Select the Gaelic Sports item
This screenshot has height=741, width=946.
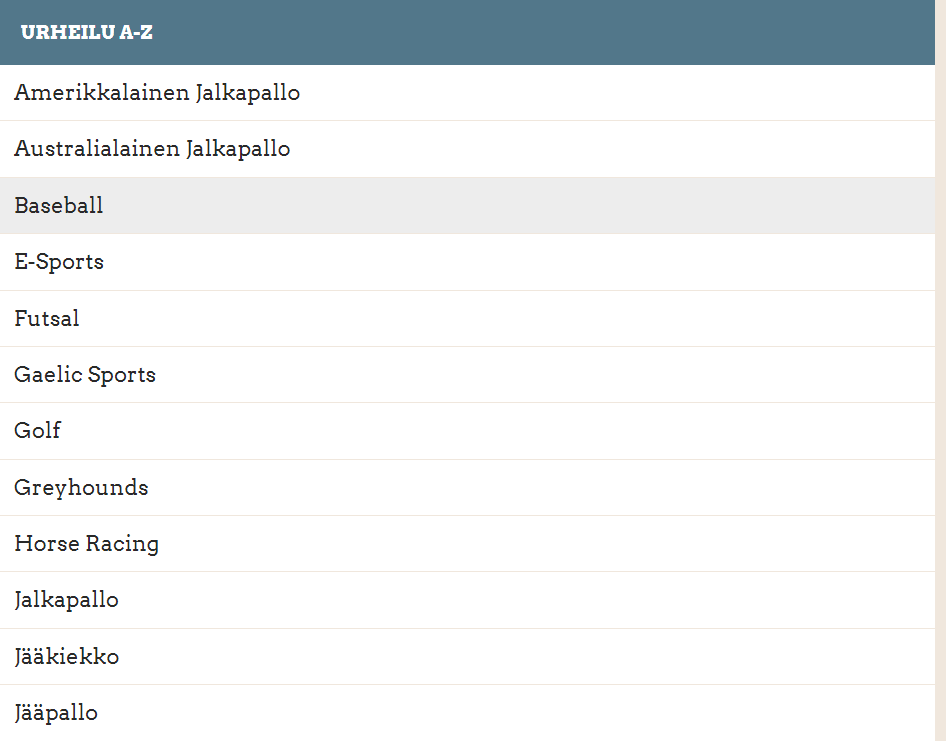(x=85, y=375)
